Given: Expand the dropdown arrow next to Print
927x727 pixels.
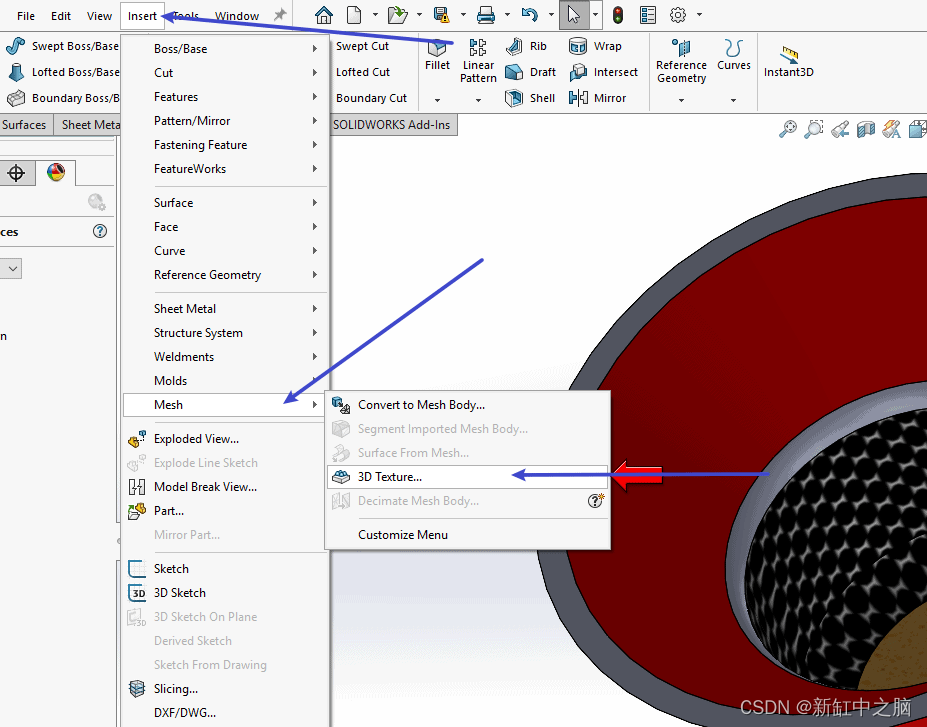Looking at the screenshot, I should point(507,15).
